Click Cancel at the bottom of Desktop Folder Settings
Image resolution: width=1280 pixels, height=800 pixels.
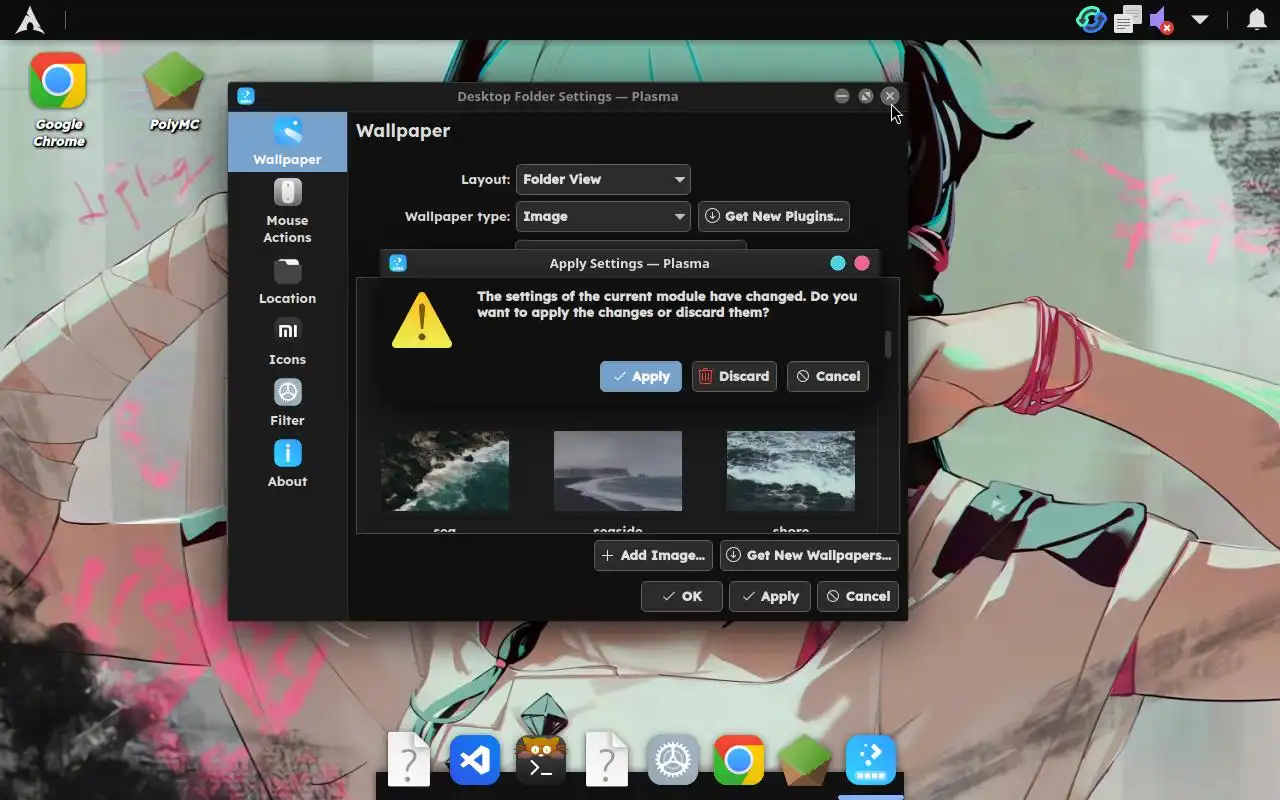pos(858,596)
